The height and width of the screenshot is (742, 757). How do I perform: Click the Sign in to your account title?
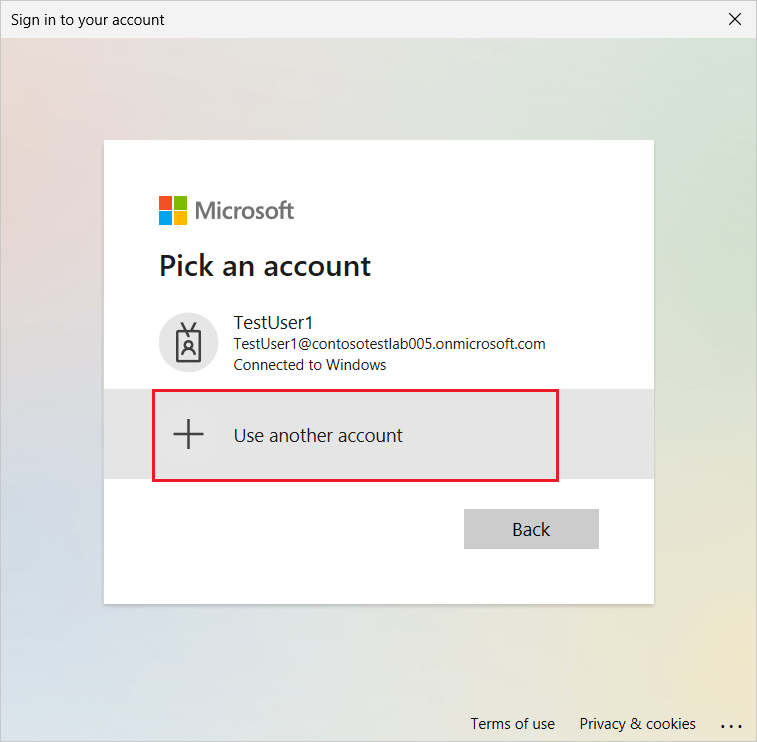pos(88,20)
